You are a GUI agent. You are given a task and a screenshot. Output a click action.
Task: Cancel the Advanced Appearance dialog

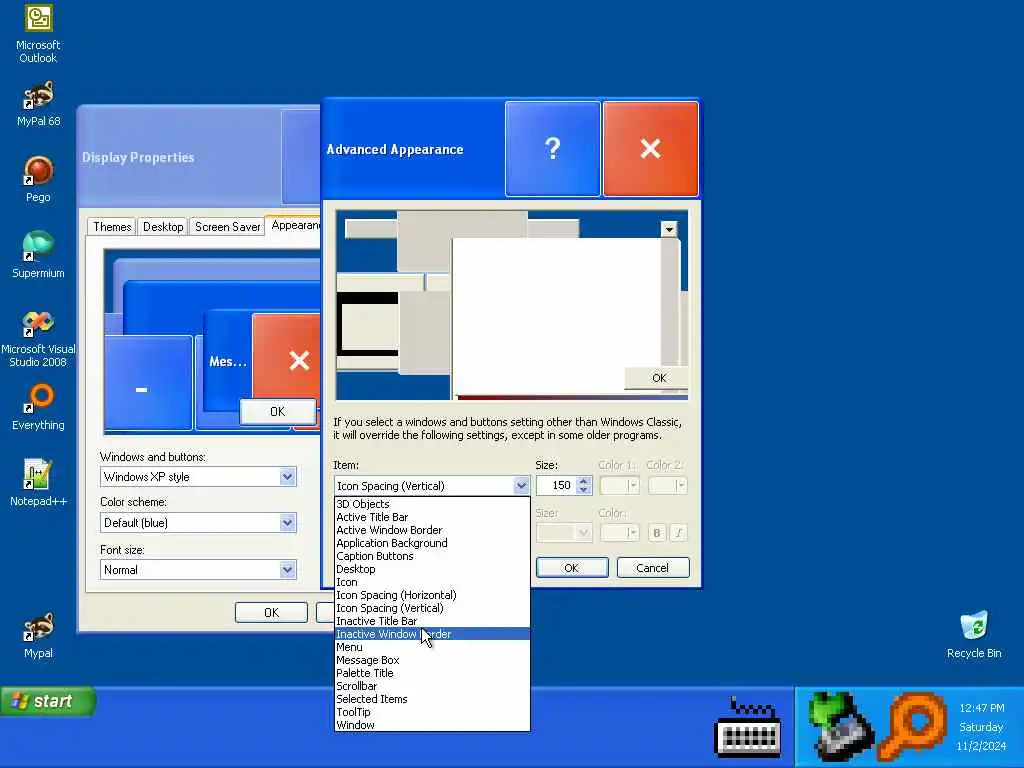652,568
